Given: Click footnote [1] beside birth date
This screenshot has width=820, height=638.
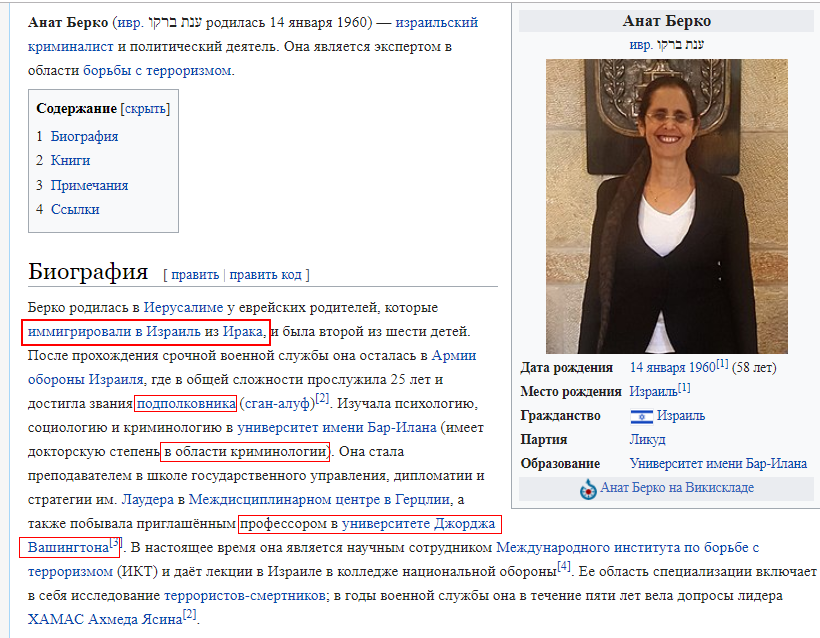Looking at the screenshot, I should pos(722,363).
